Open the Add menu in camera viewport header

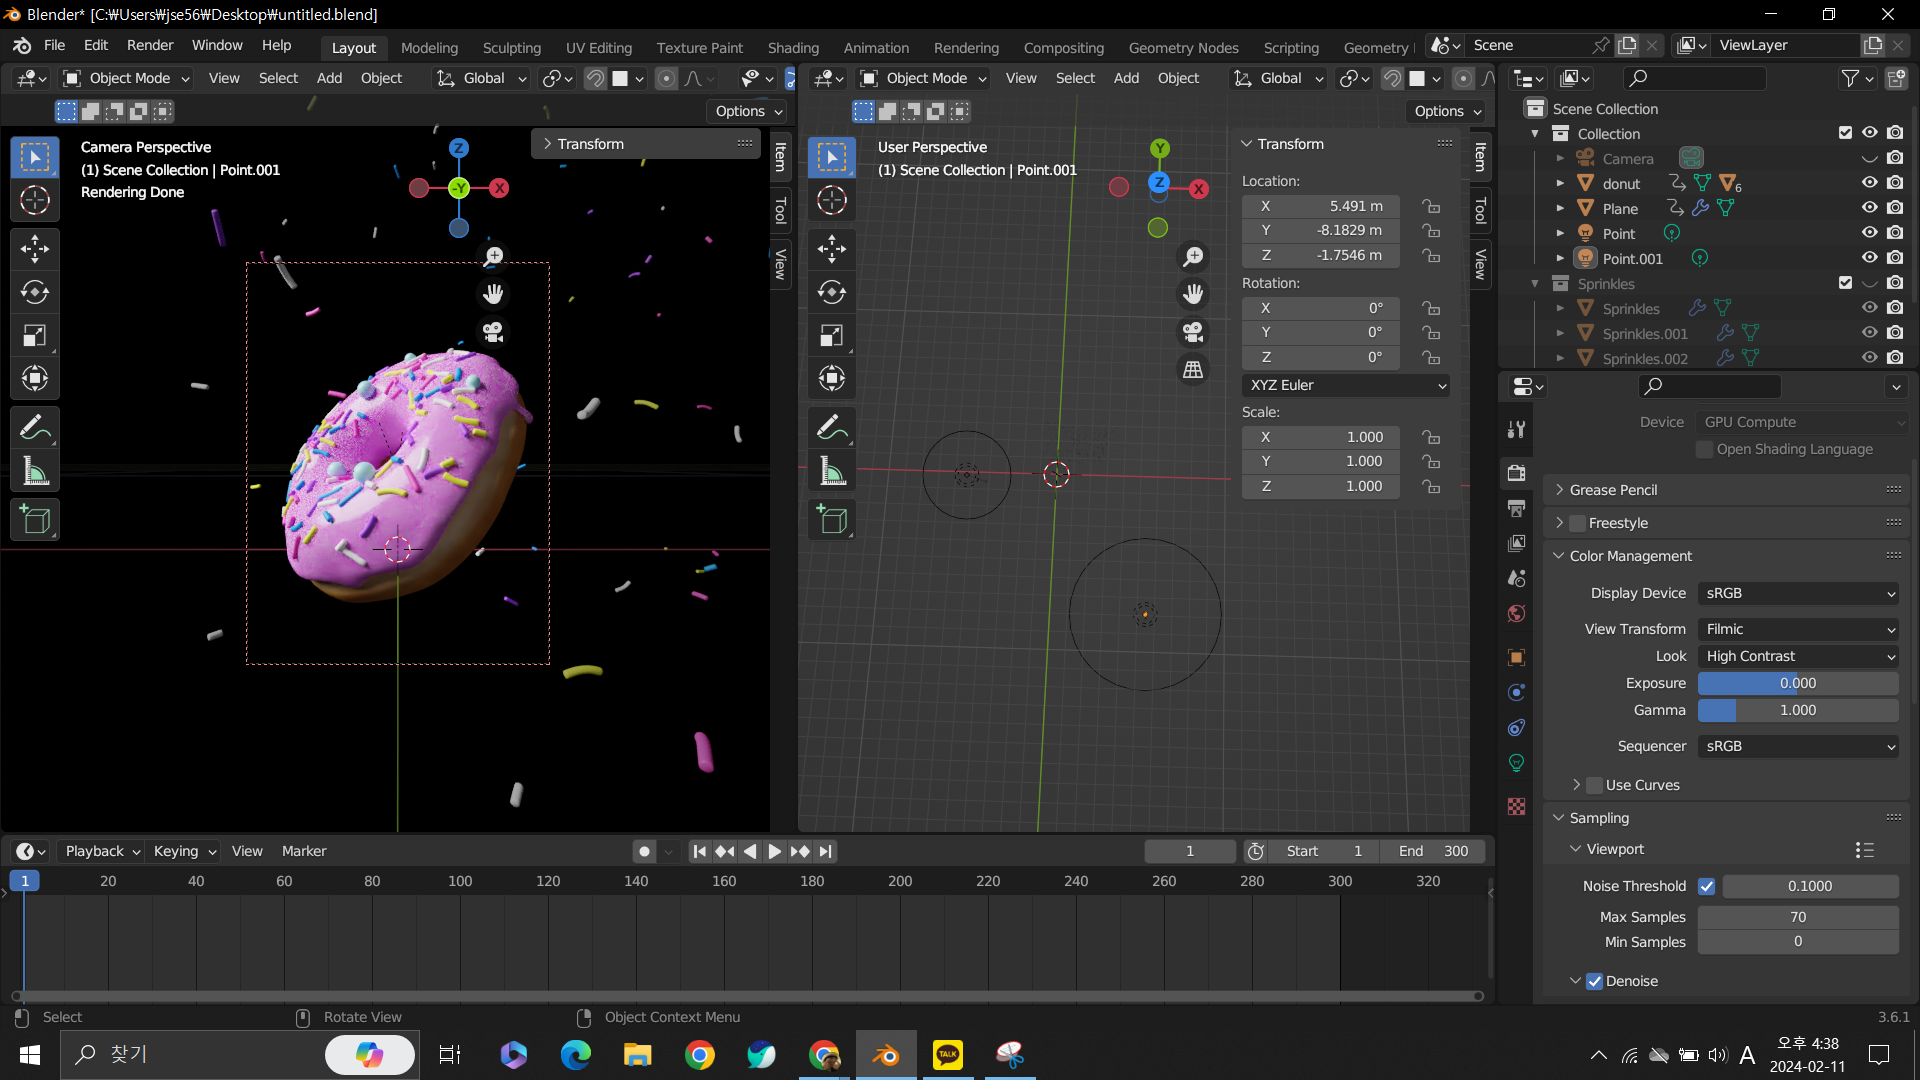pyautogui.click(x=329, y=78)
